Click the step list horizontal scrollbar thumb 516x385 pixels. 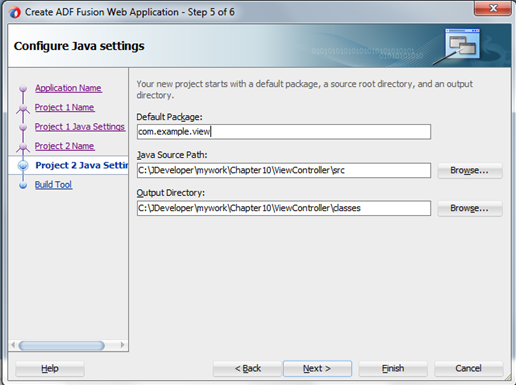62,345
